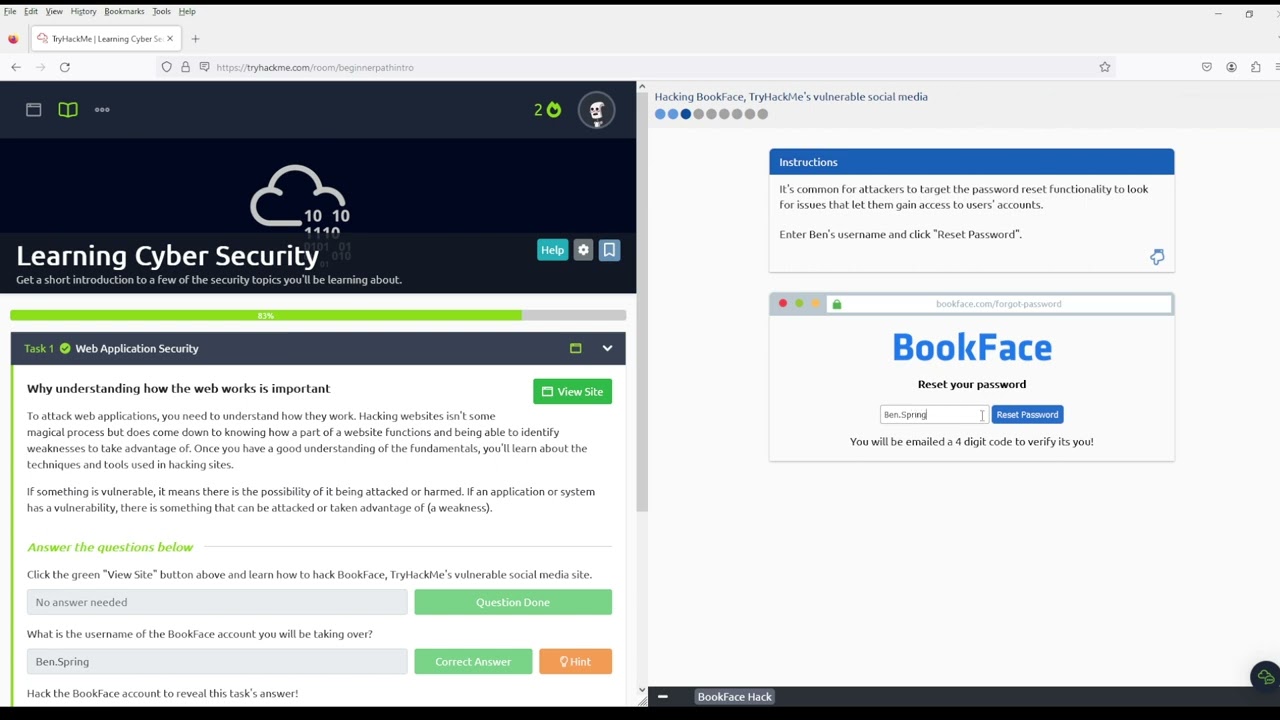Close the TryHackMe browser tab
Image resolution: width=1280 pixels, height=720 pixels.
(170, 39)
